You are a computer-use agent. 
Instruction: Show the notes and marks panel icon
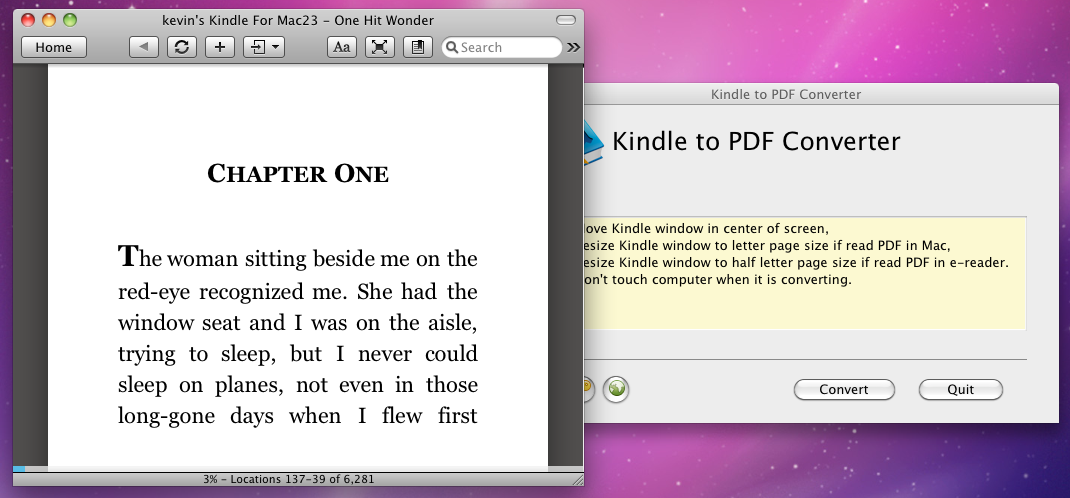pyautogui.click(x=418, y=47)
